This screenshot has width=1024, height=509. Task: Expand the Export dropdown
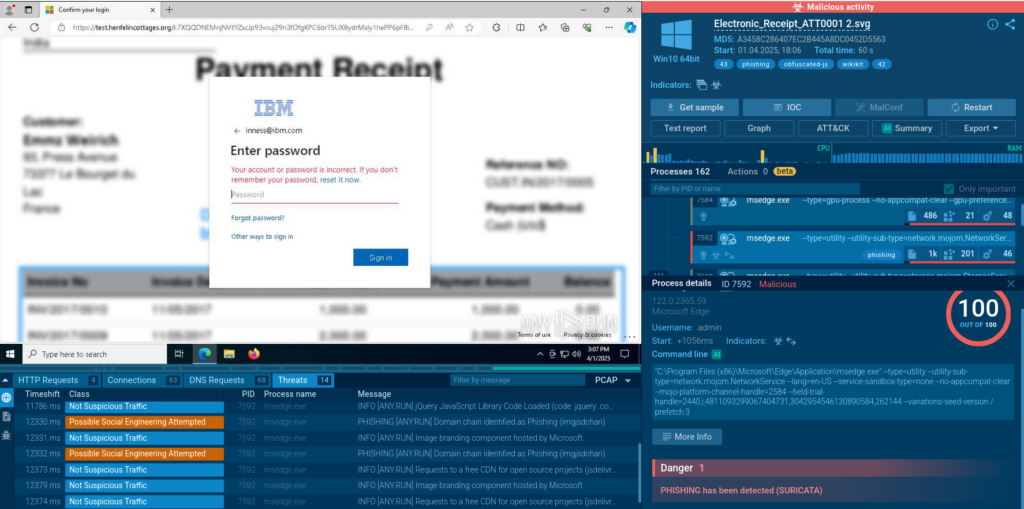tap(975, 128)
